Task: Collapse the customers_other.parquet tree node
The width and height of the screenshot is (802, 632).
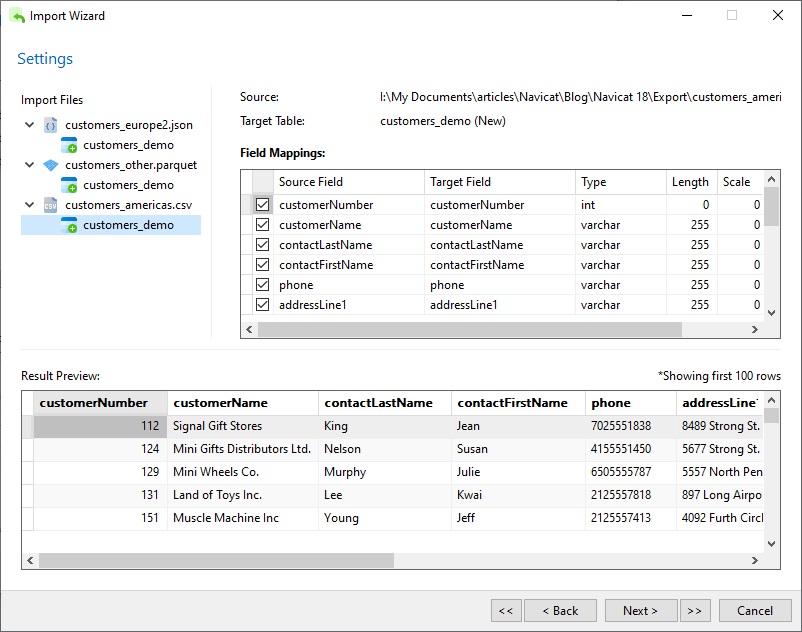Action: 30,165
